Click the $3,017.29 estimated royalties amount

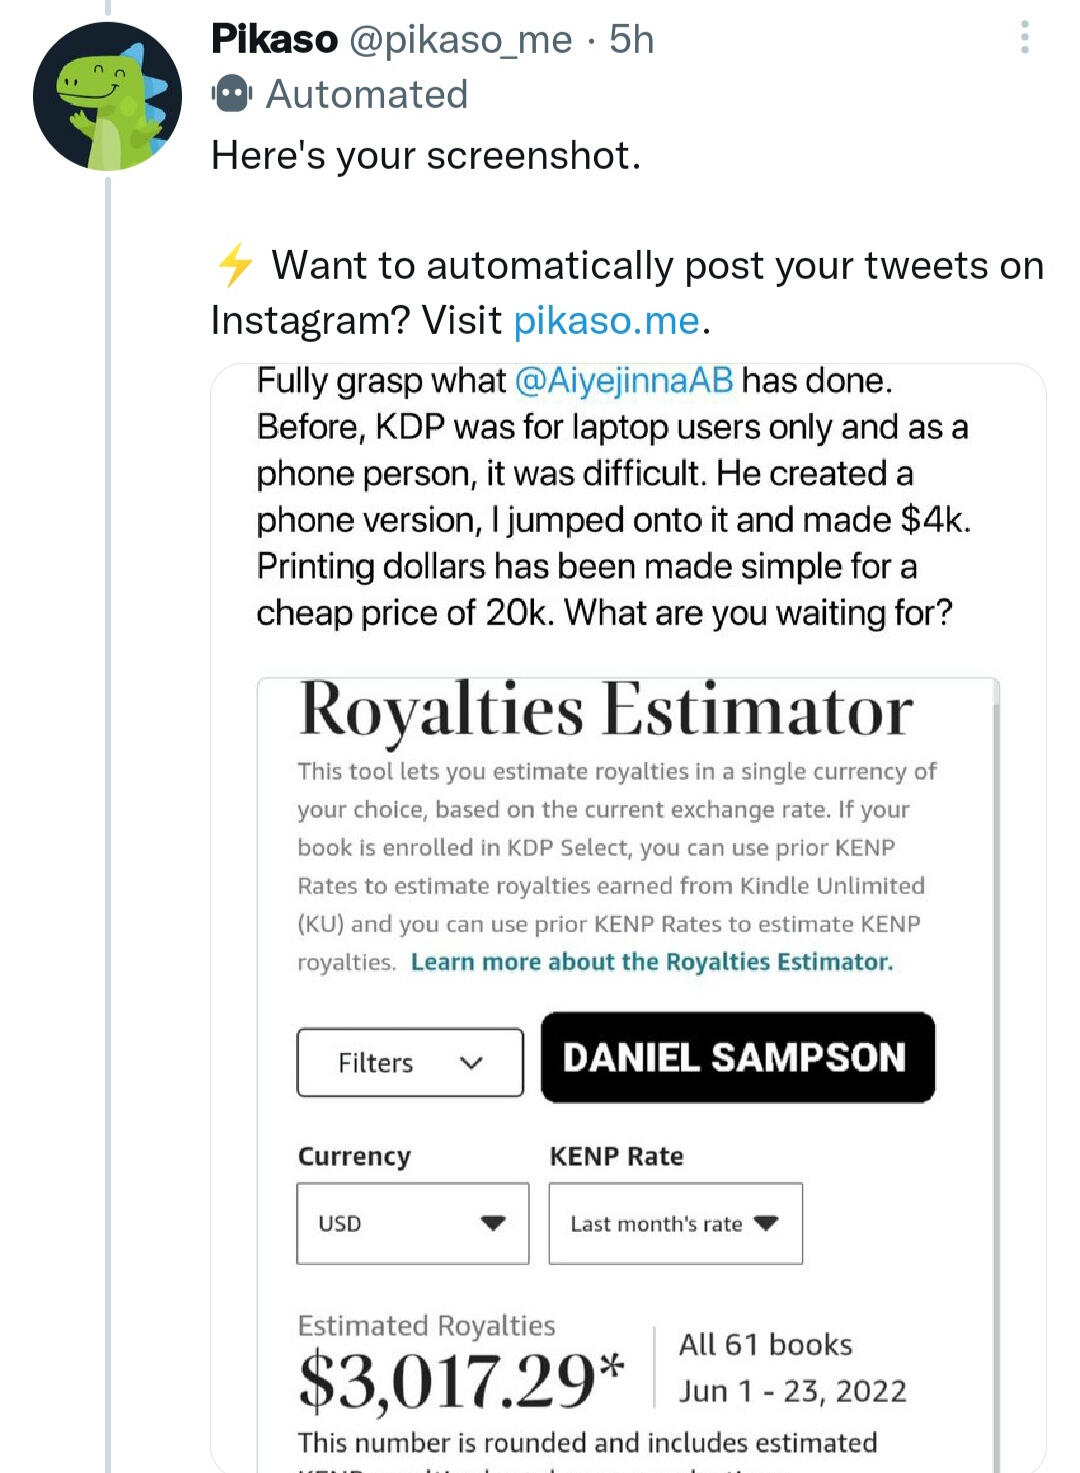[462, 1382]
